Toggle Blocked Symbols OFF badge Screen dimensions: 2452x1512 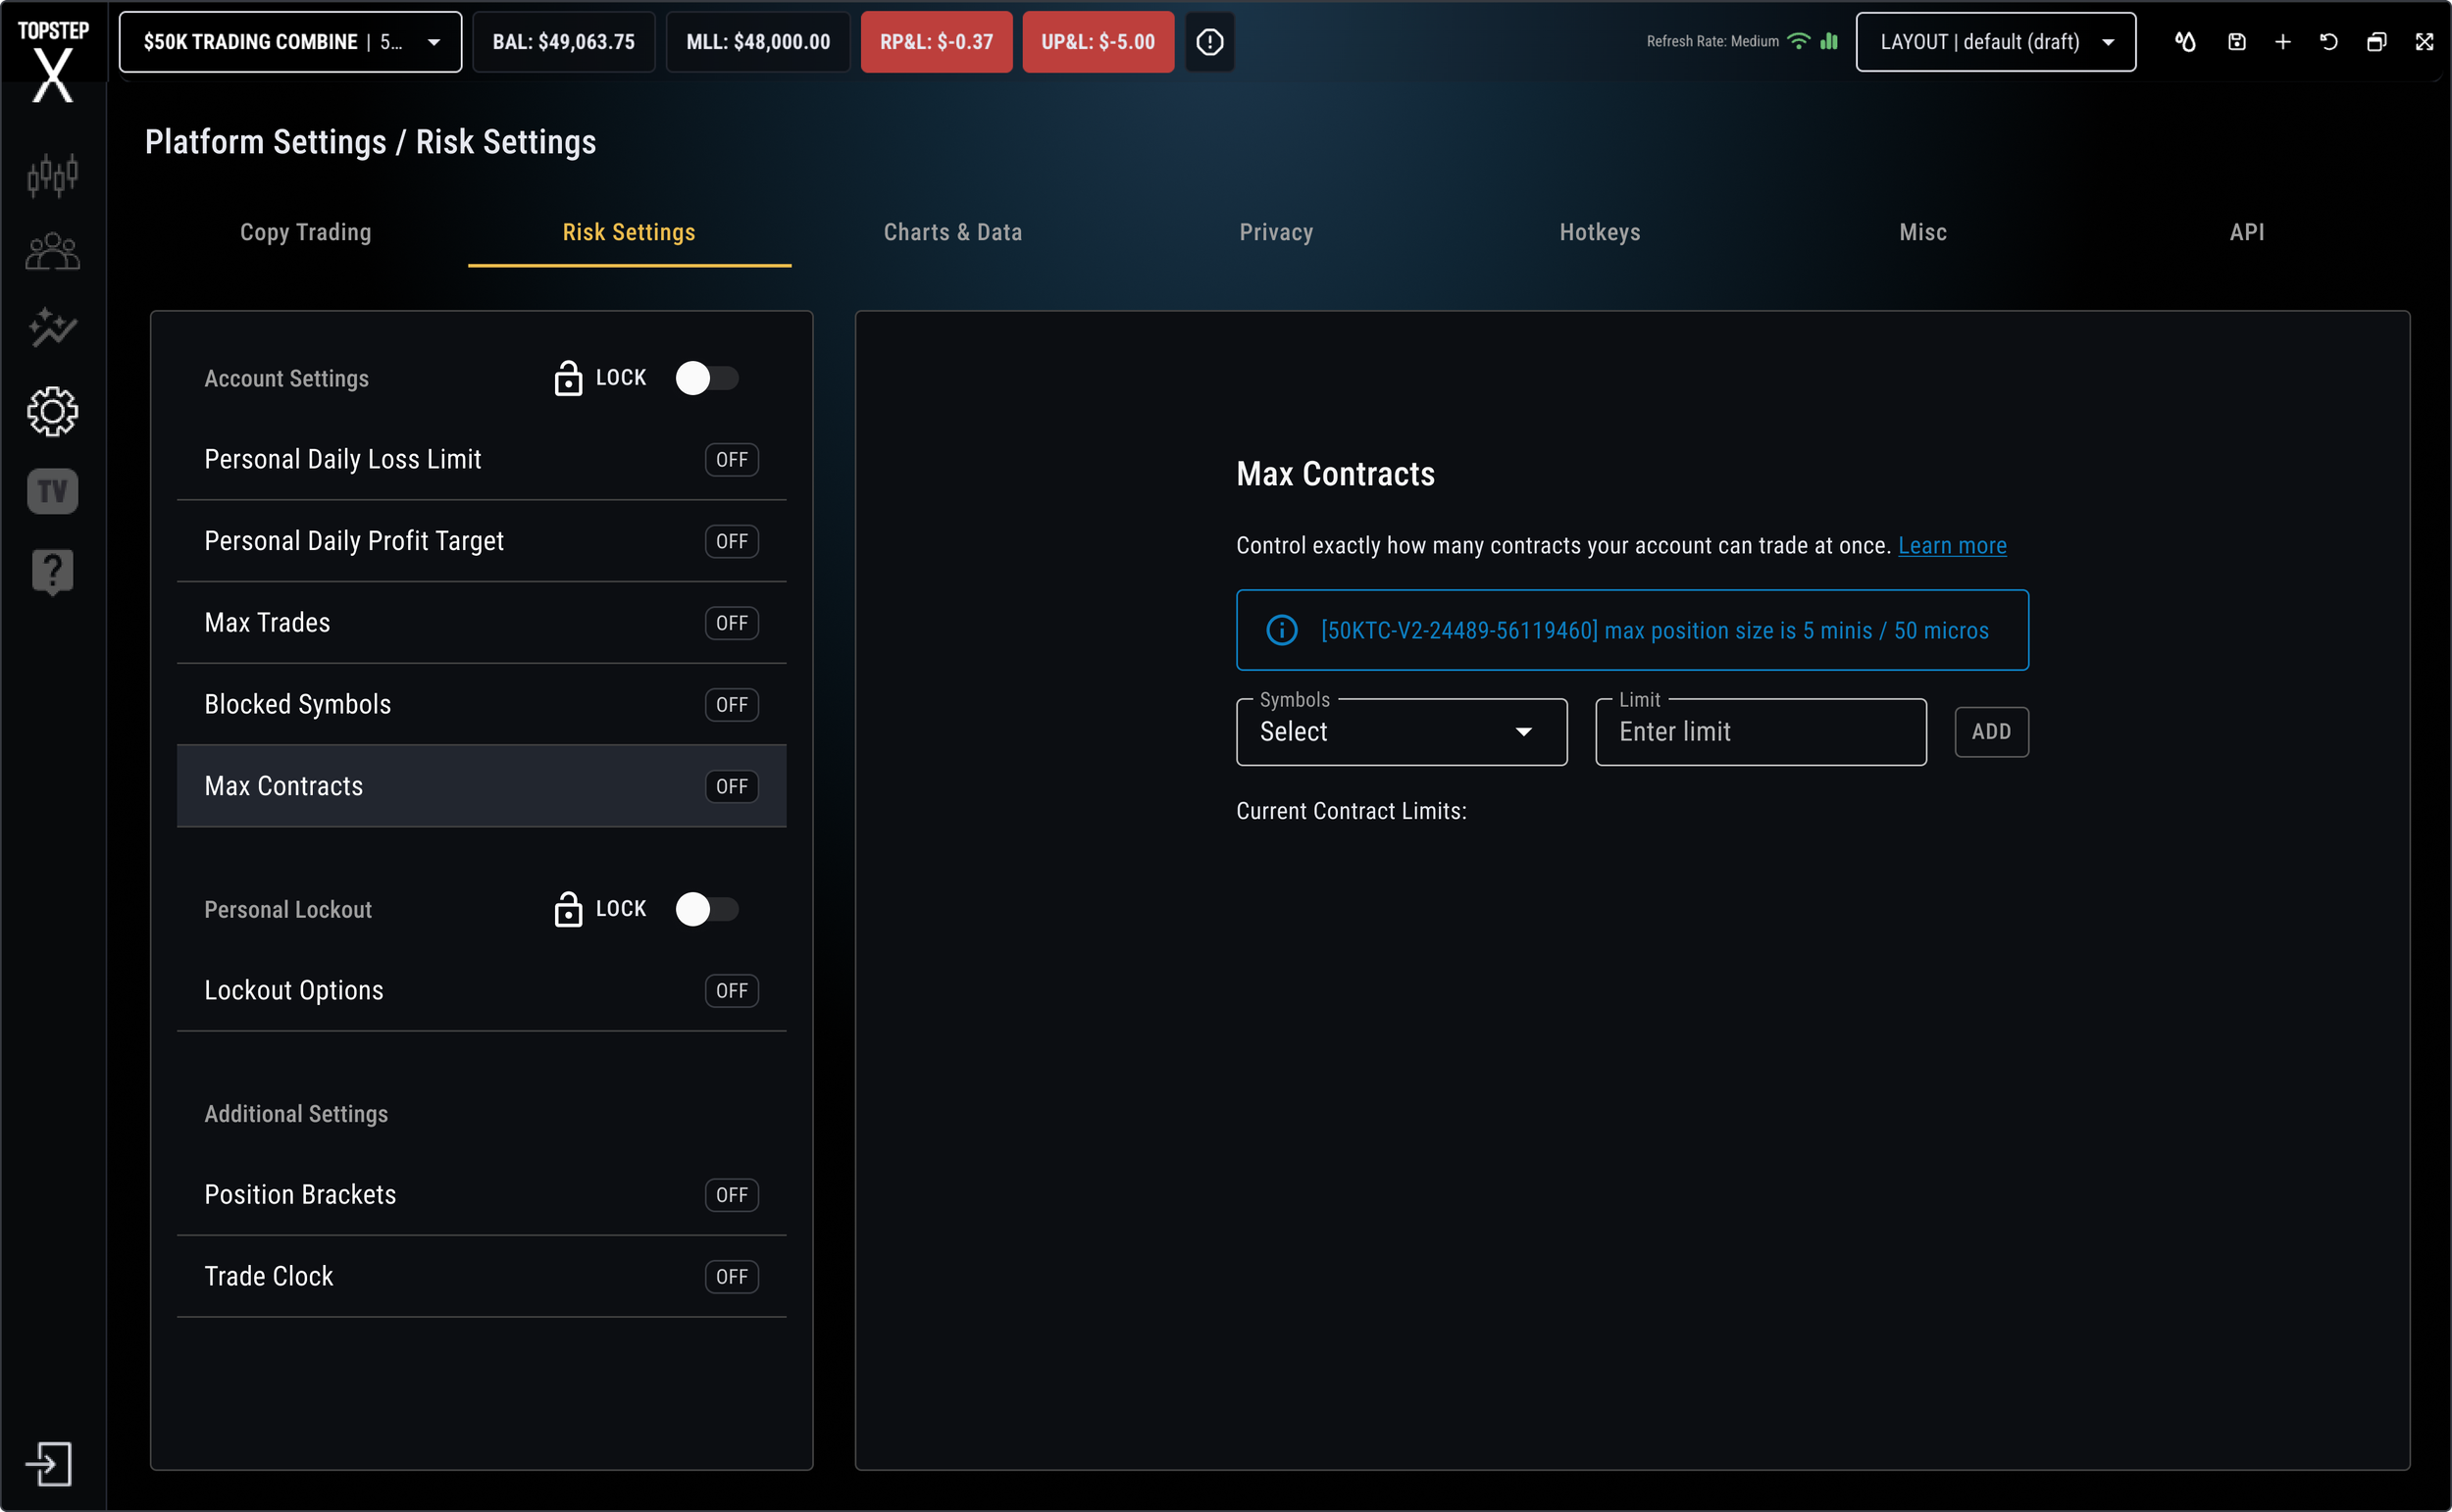[732, 705]
